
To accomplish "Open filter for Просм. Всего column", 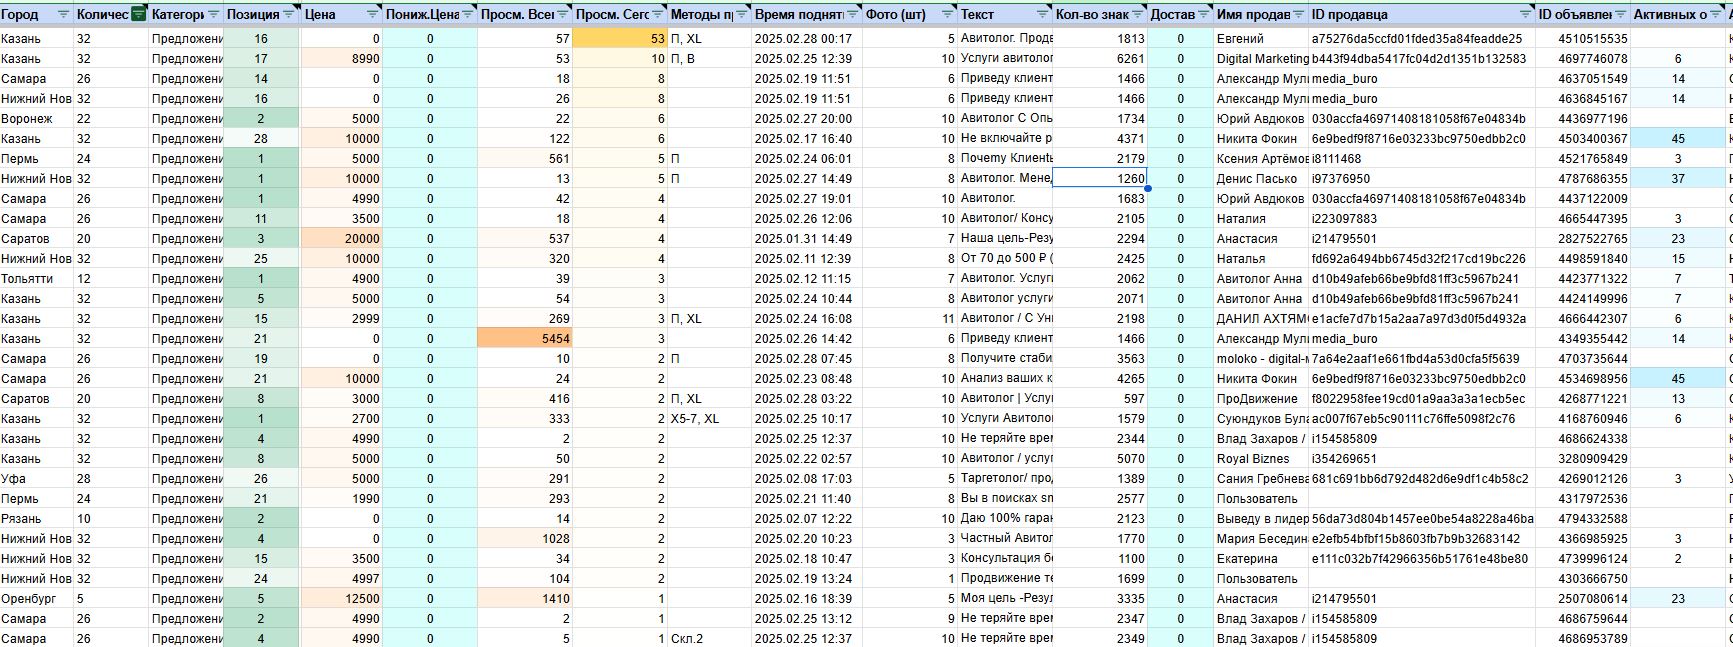I will pyautogui.click(x=564, y=14).
